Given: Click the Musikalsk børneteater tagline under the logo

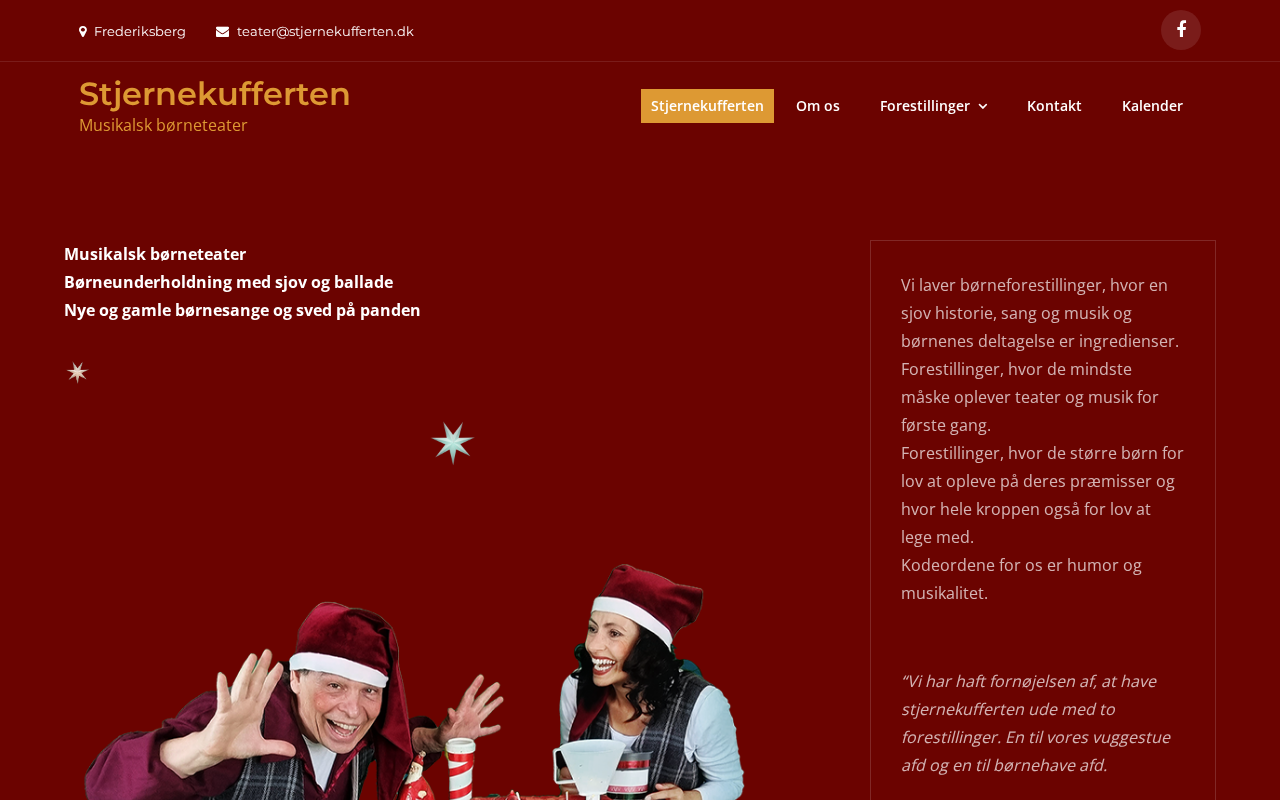Looking at the screenshot, I should (163, 125).
